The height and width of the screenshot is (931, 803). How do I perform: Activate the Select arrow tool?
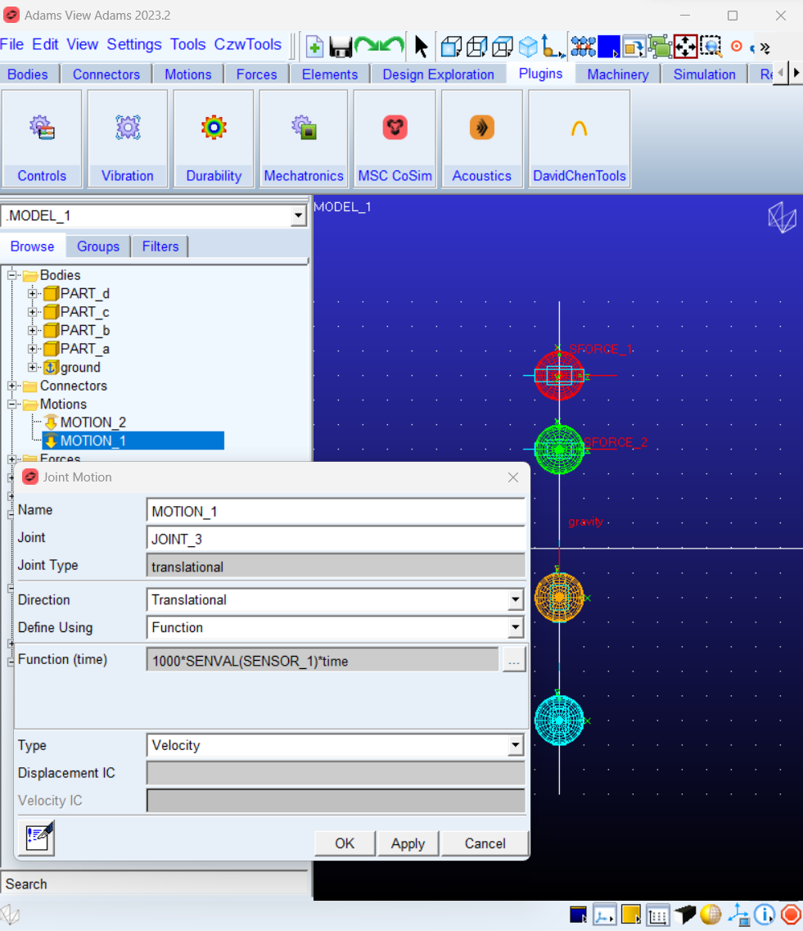[421, 46]
